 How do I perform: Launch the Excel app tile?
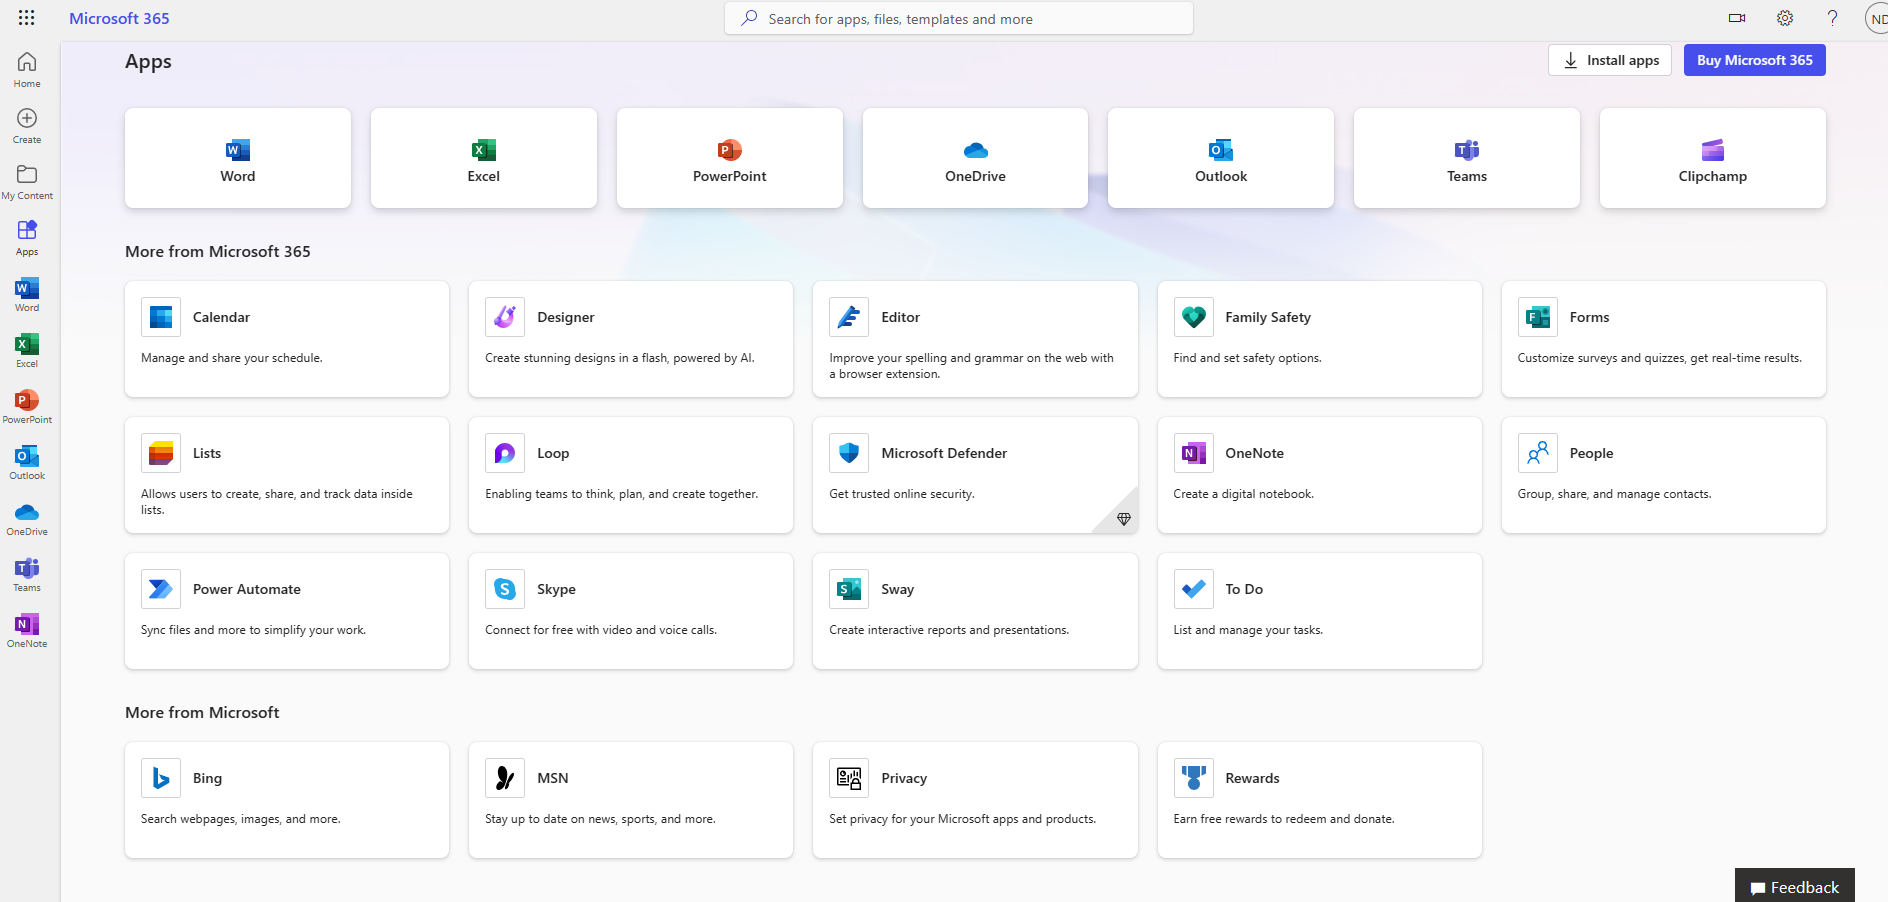pos(484,158)
